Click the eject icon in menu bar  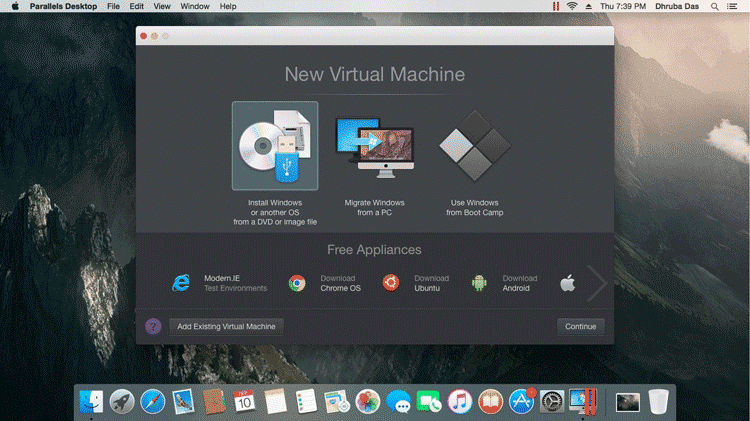588,6
